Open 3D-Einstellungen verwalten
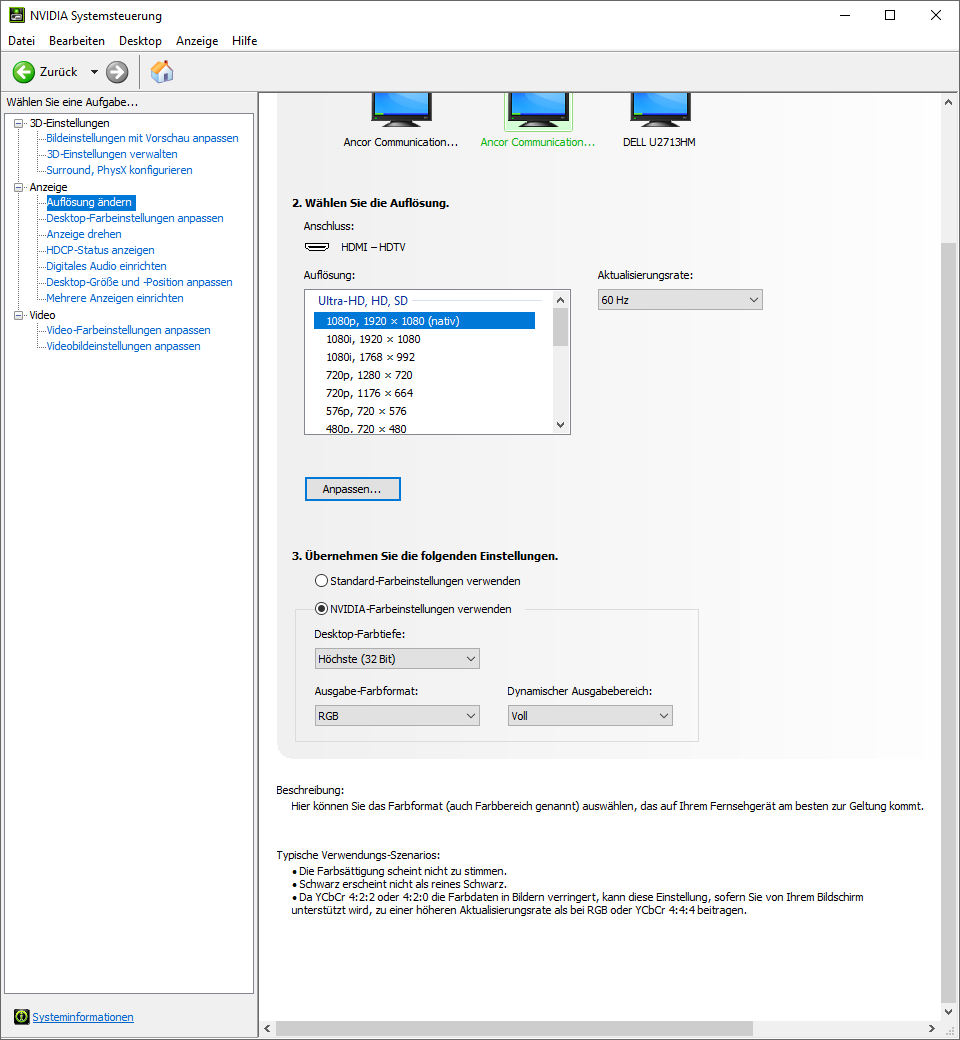Viewport: 960px width, 1040px height. pos(111,154)
